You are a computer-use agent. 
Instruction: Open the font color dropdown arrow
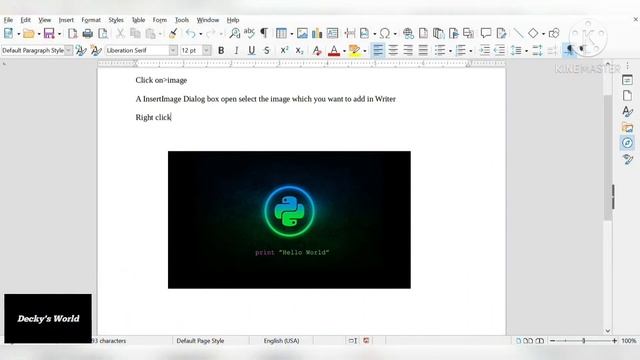click(344, 51)
